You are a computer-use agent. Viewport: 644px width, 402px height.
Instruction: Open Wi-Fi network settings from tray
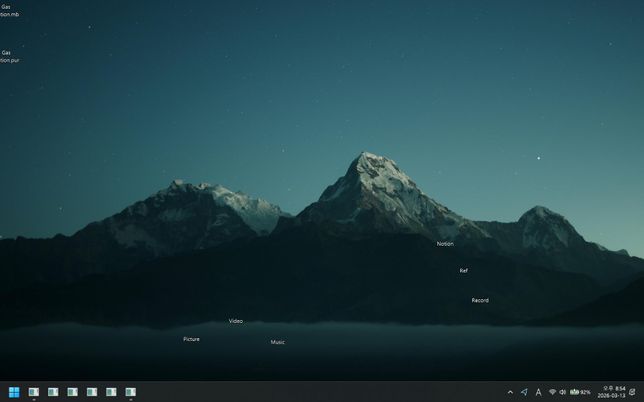552,392
